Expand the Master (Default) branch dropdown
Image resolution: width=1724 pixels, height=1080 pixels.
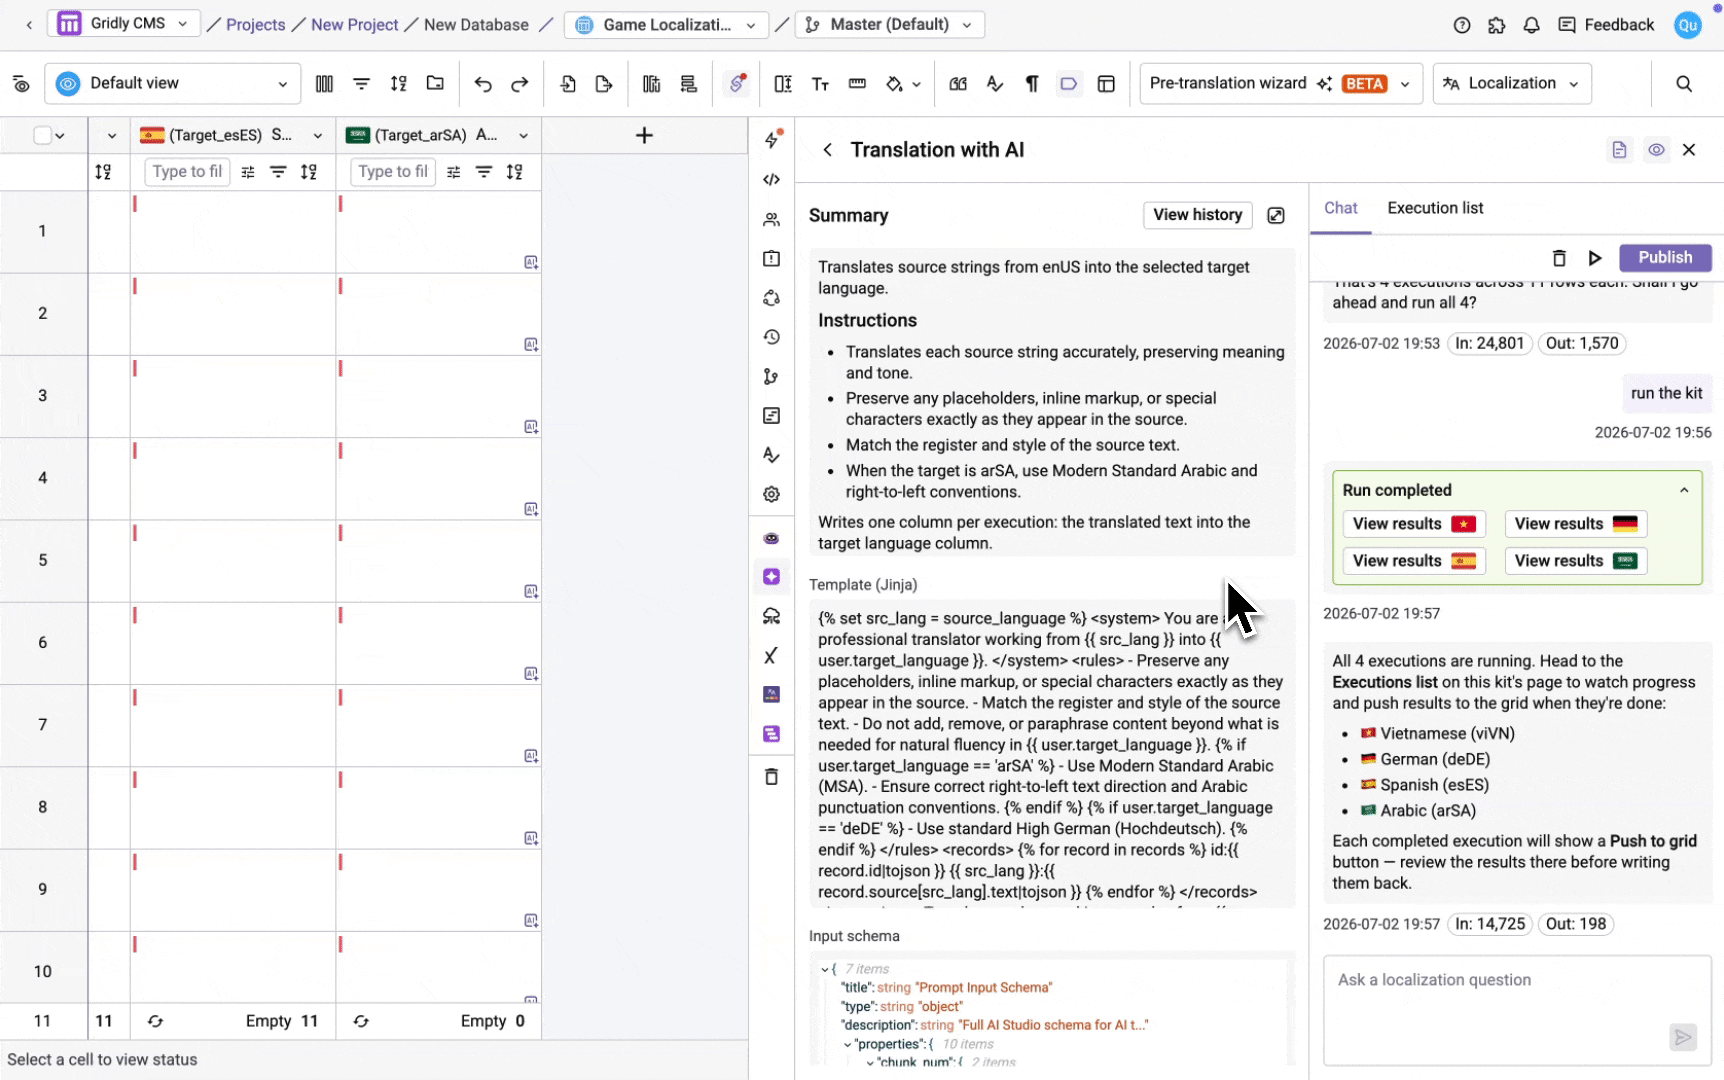point(889,25)
